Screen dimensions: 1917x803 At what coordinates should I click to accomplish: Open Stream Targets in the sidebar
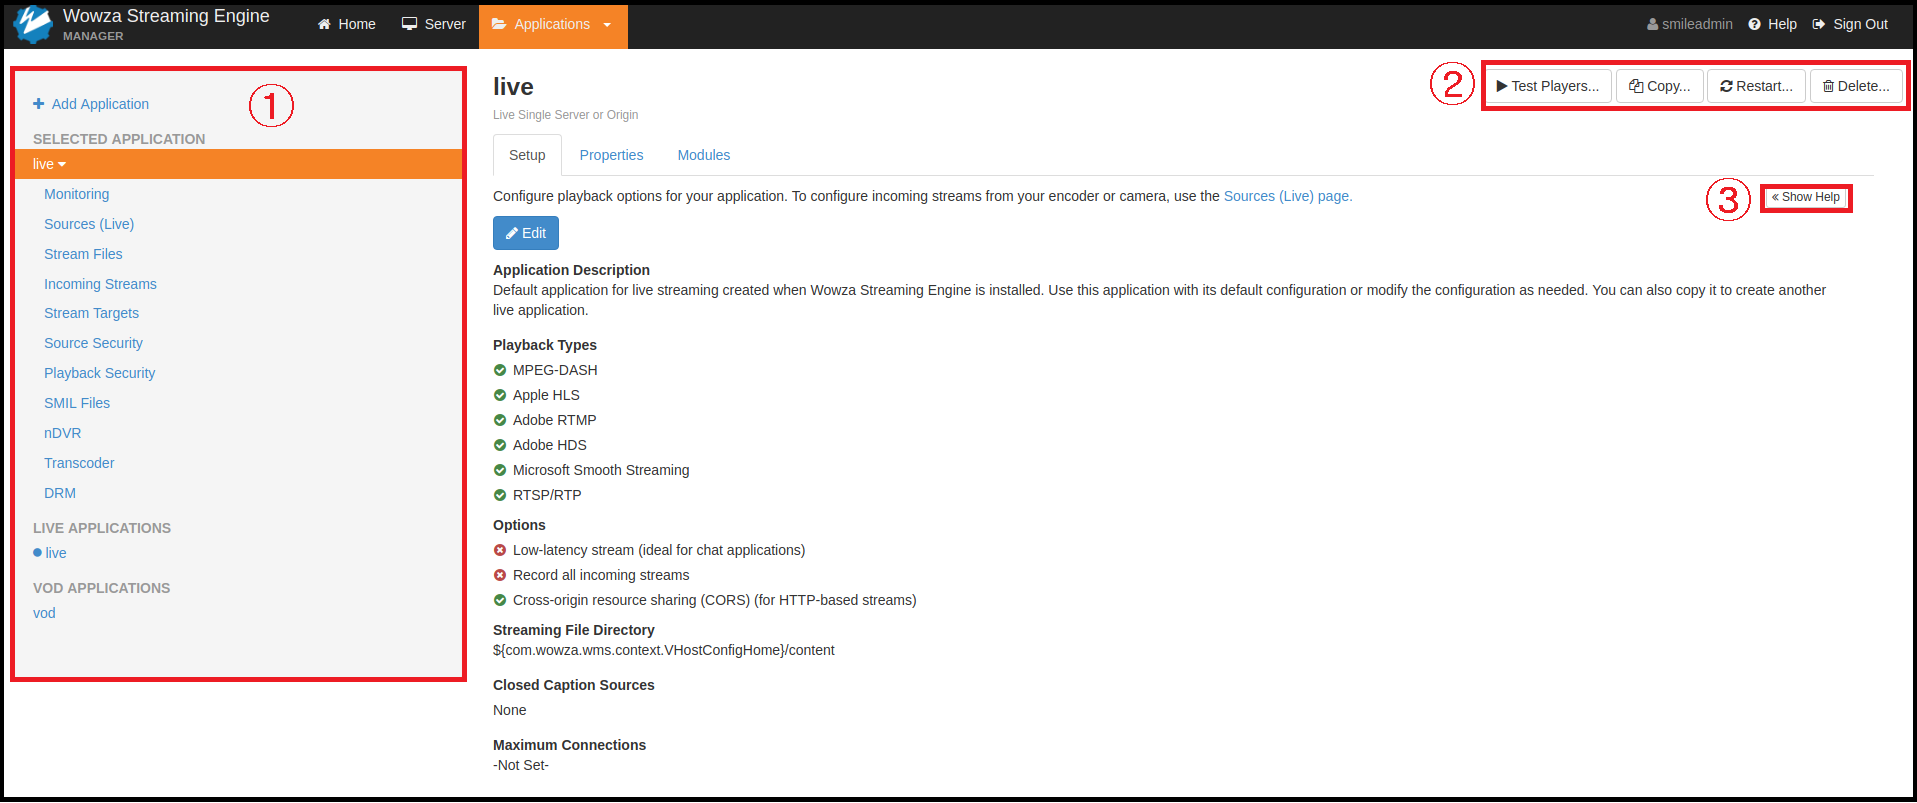(x=91, y=313)
